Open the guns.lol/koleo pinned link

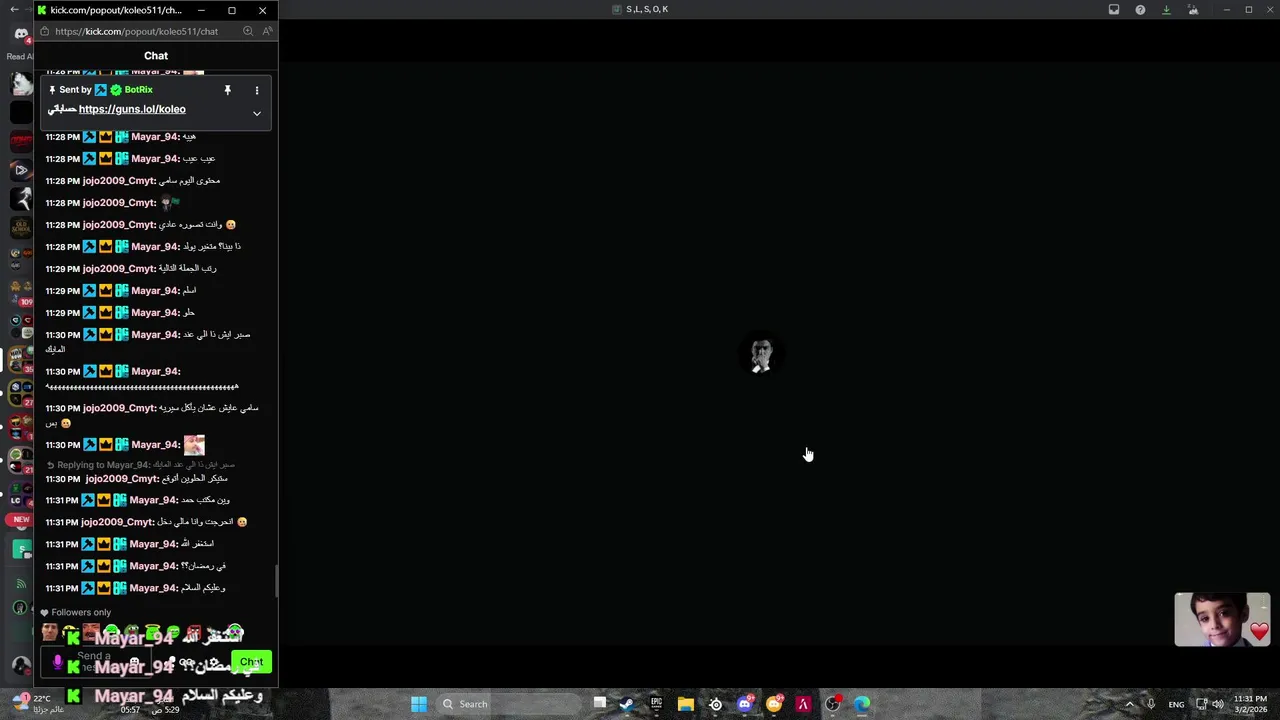coord(132,109)
